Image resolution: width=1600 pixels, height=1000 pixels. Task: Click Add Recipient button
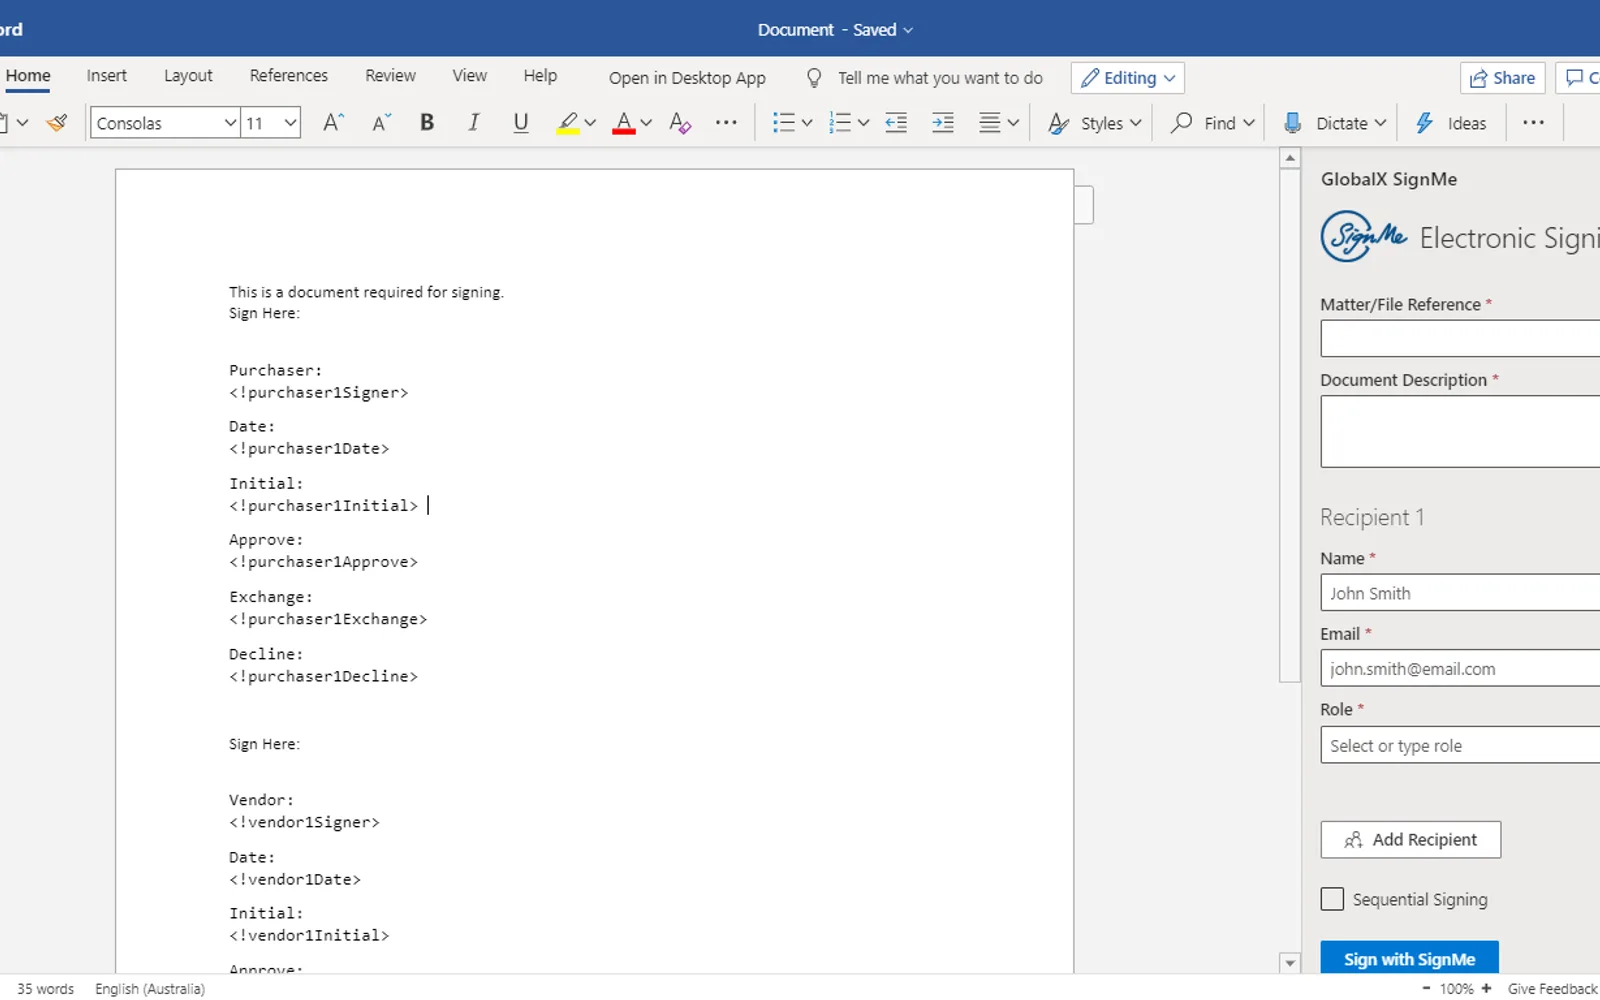[1410, 840]
